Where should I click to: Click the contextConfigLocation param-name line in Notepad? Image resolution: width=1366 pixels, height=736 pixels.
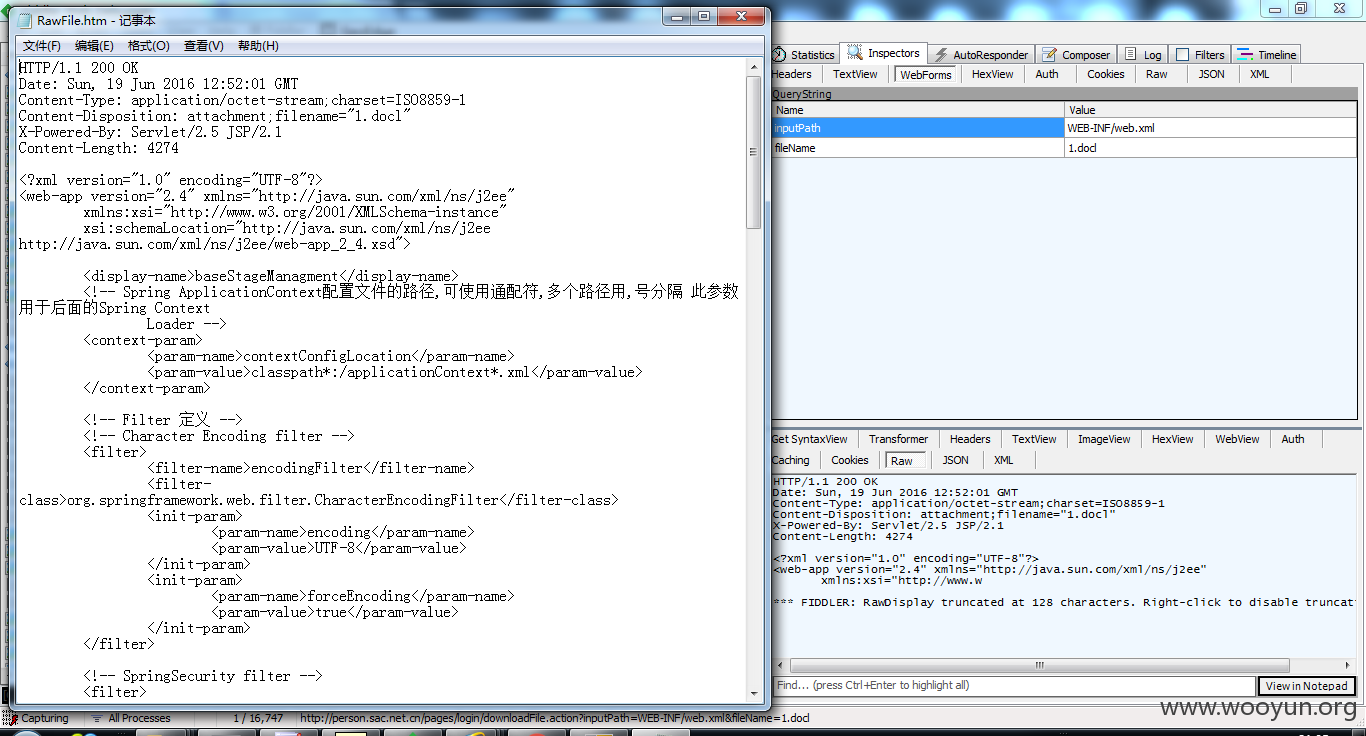pos(330,356)
